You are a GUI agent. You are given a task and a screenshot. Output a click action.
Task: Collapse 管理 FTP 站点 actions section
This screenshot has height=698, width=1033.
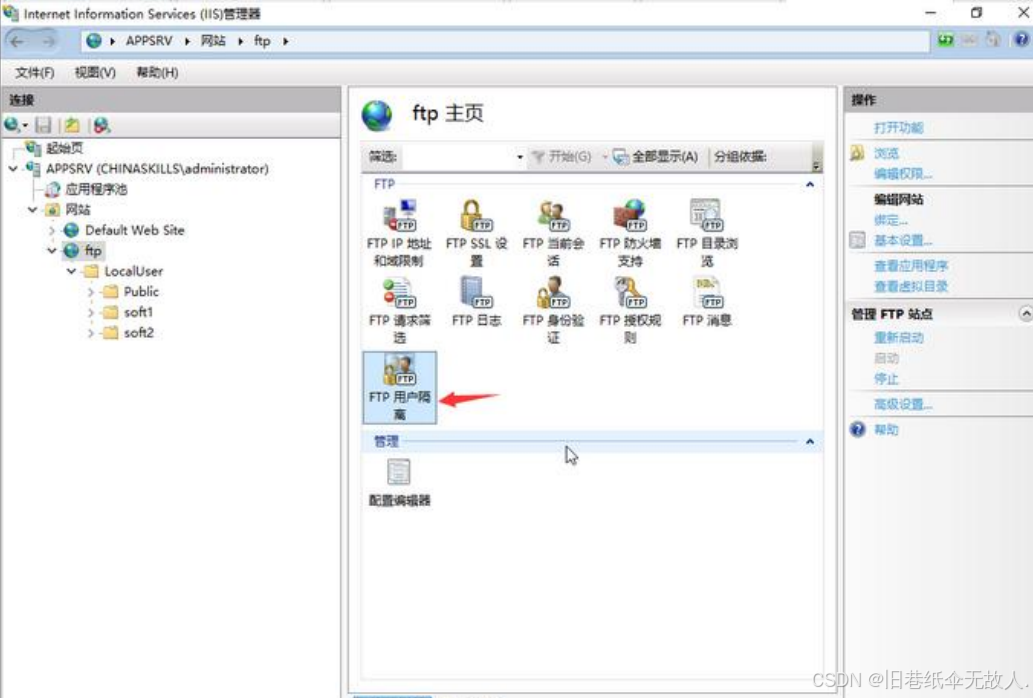tap(1025, 313)
